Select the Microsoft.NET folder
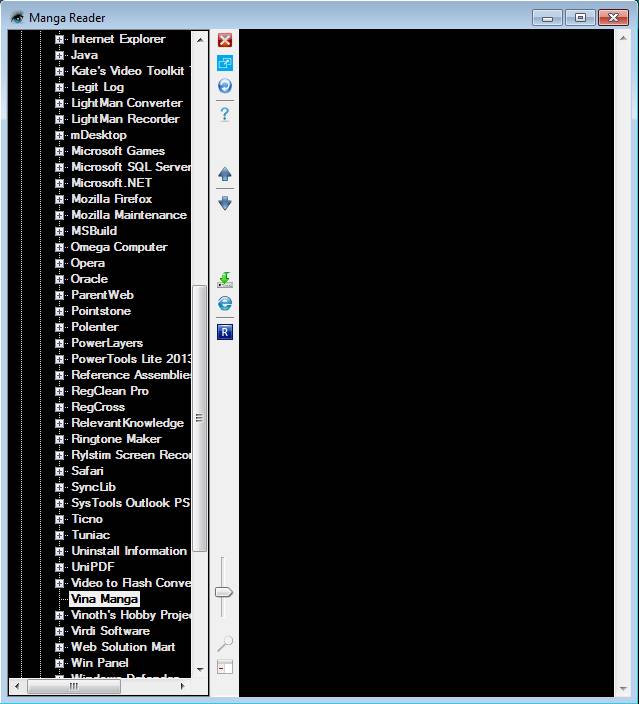The width and height of the screenshot is (639, 704). 111,183
